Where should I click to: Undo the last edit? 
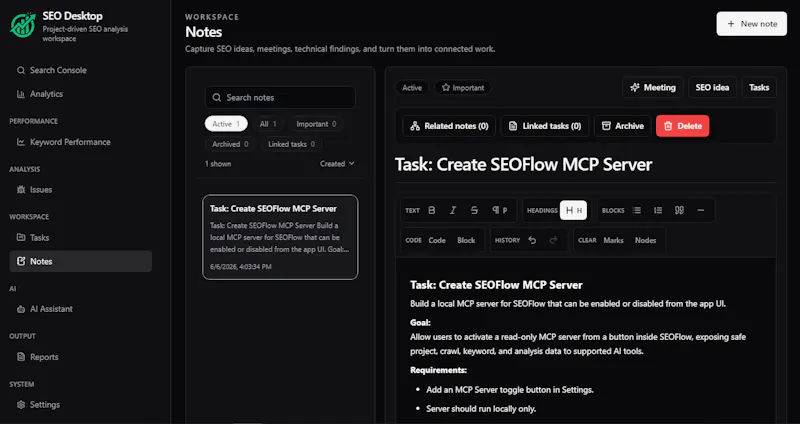pos(532,240)
